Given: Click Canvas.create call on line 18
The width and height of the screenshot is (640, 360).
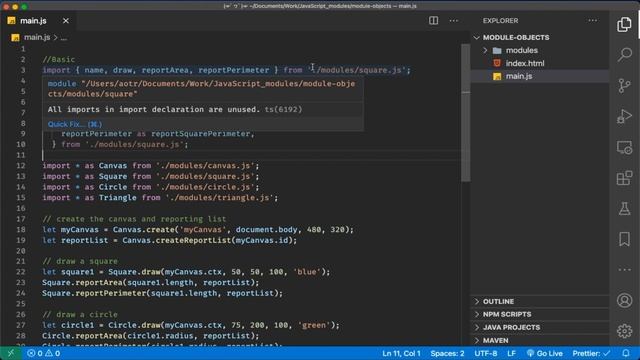Looking at the screenshot, I should tap(144, 229).
